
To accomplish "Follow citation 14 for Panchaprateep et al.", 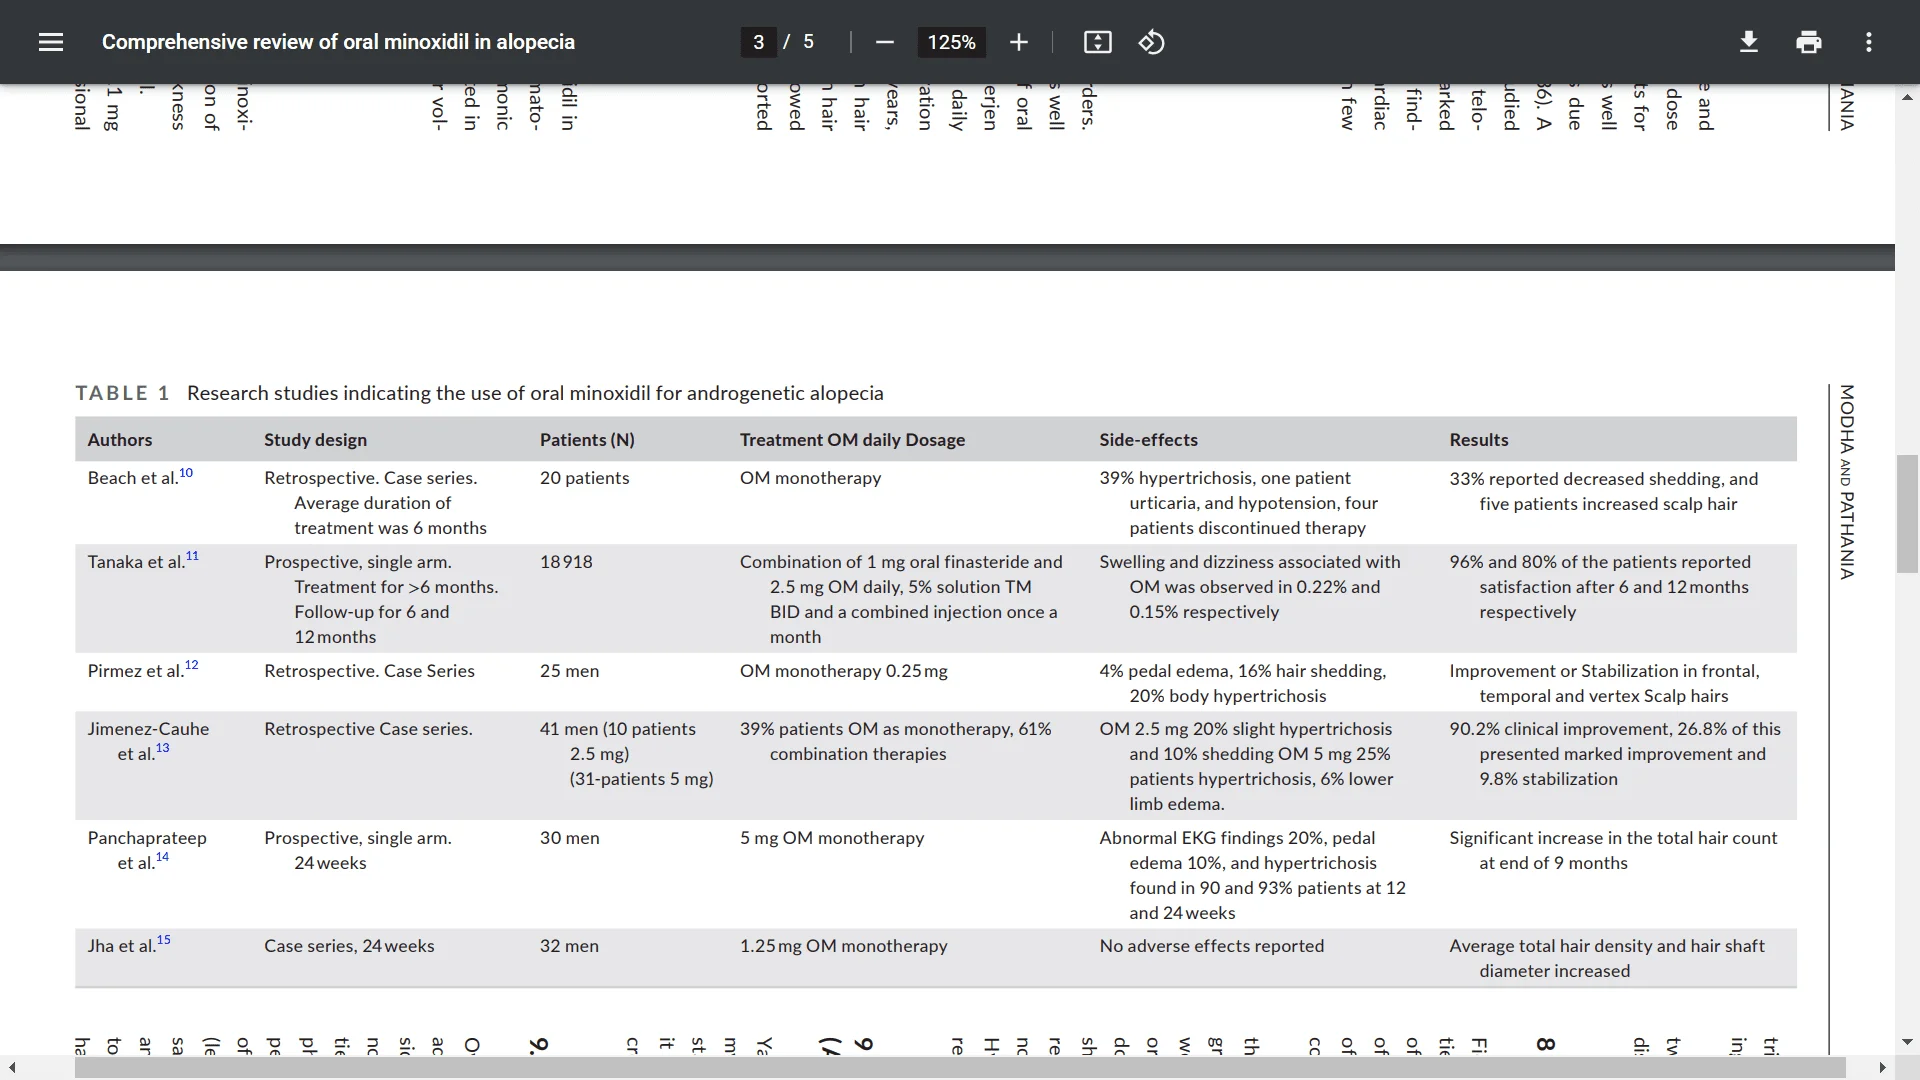I will pos(162,857).
